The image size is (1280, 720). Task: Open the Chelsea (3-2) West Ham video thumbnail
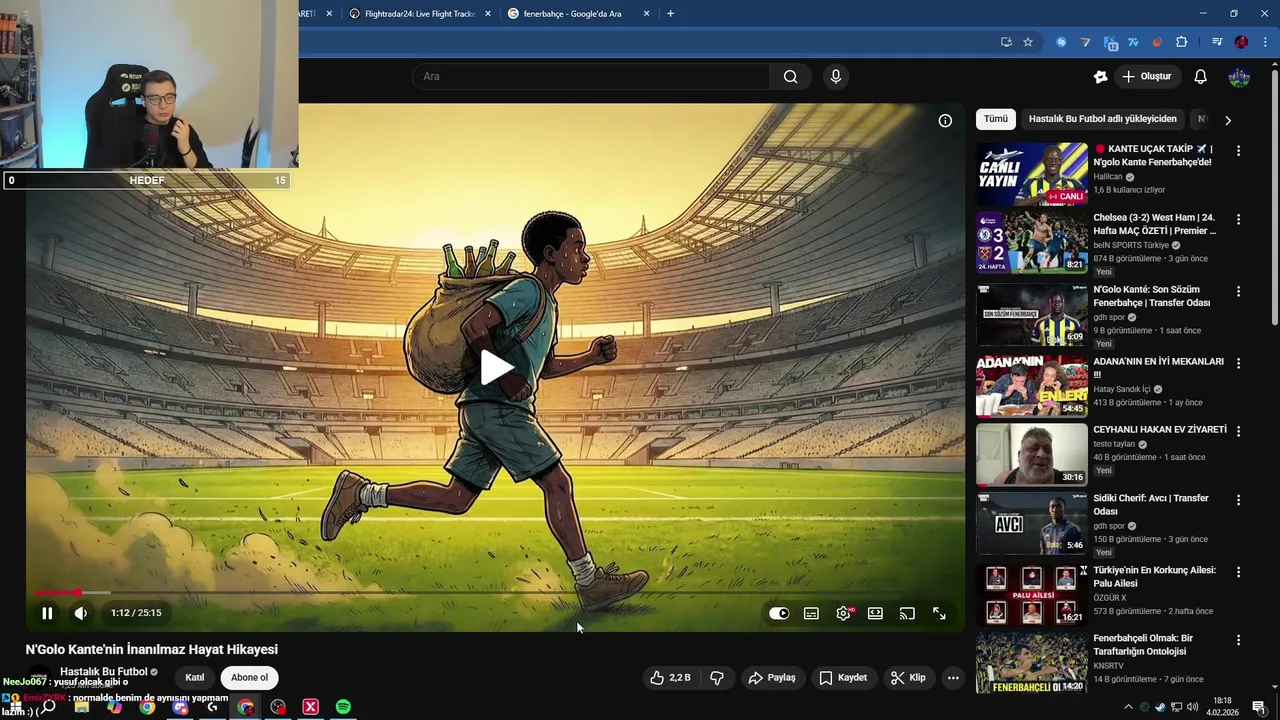1032,242
